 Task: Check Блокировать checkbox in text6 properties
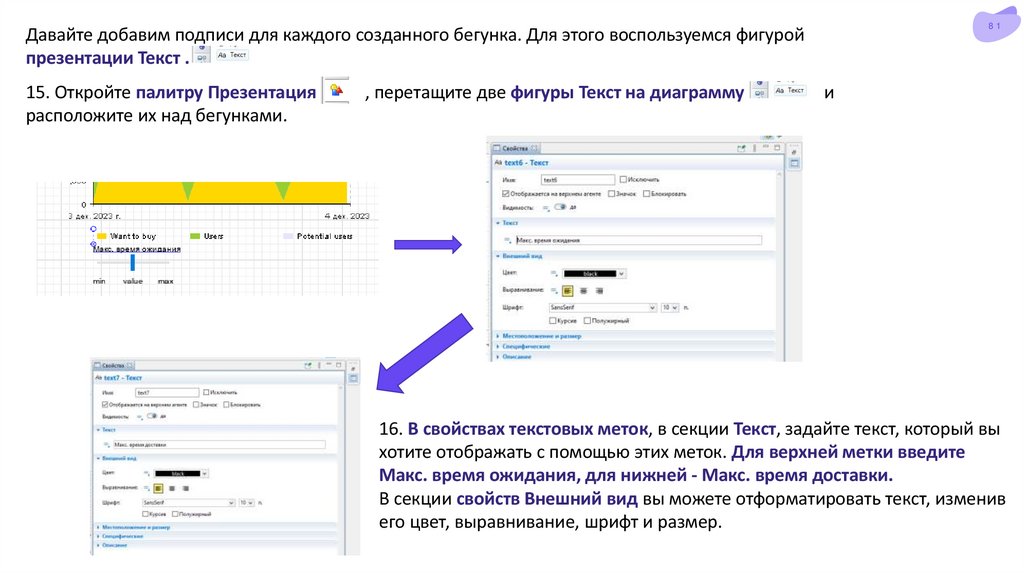647,194
